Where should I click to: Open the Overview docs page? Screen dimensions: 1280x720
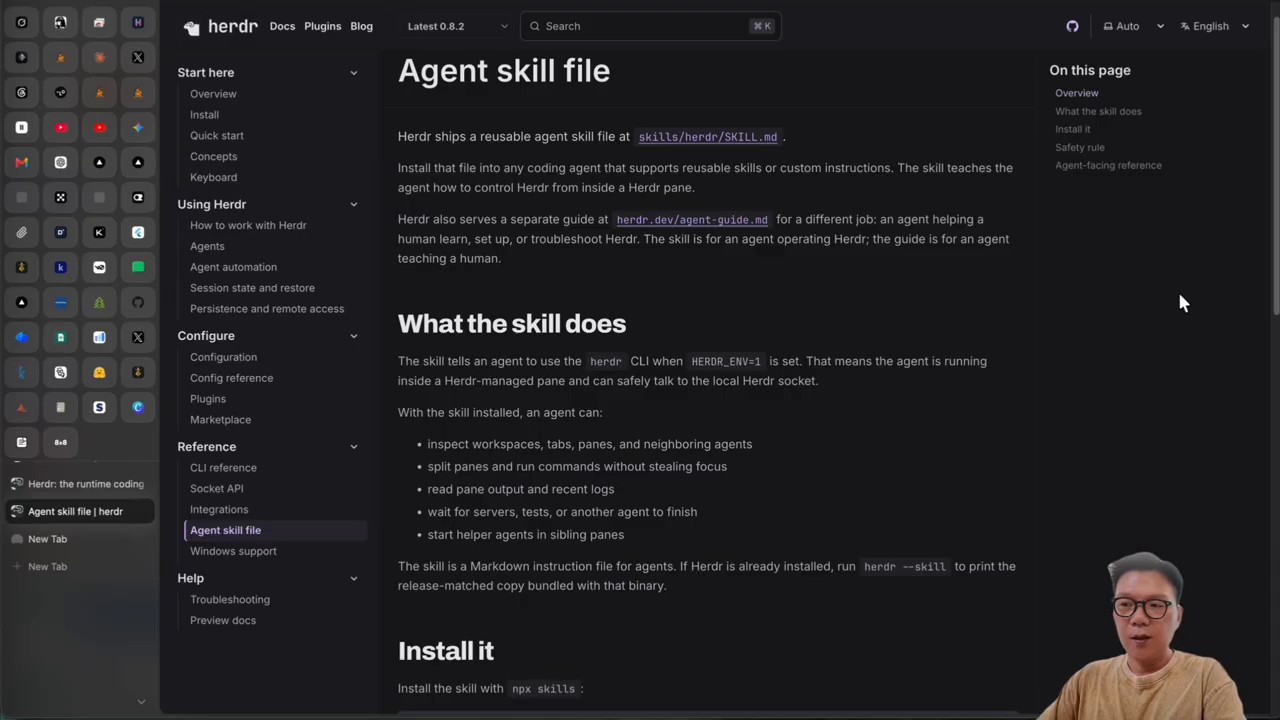pyautogui.click(x=213, y=94)
